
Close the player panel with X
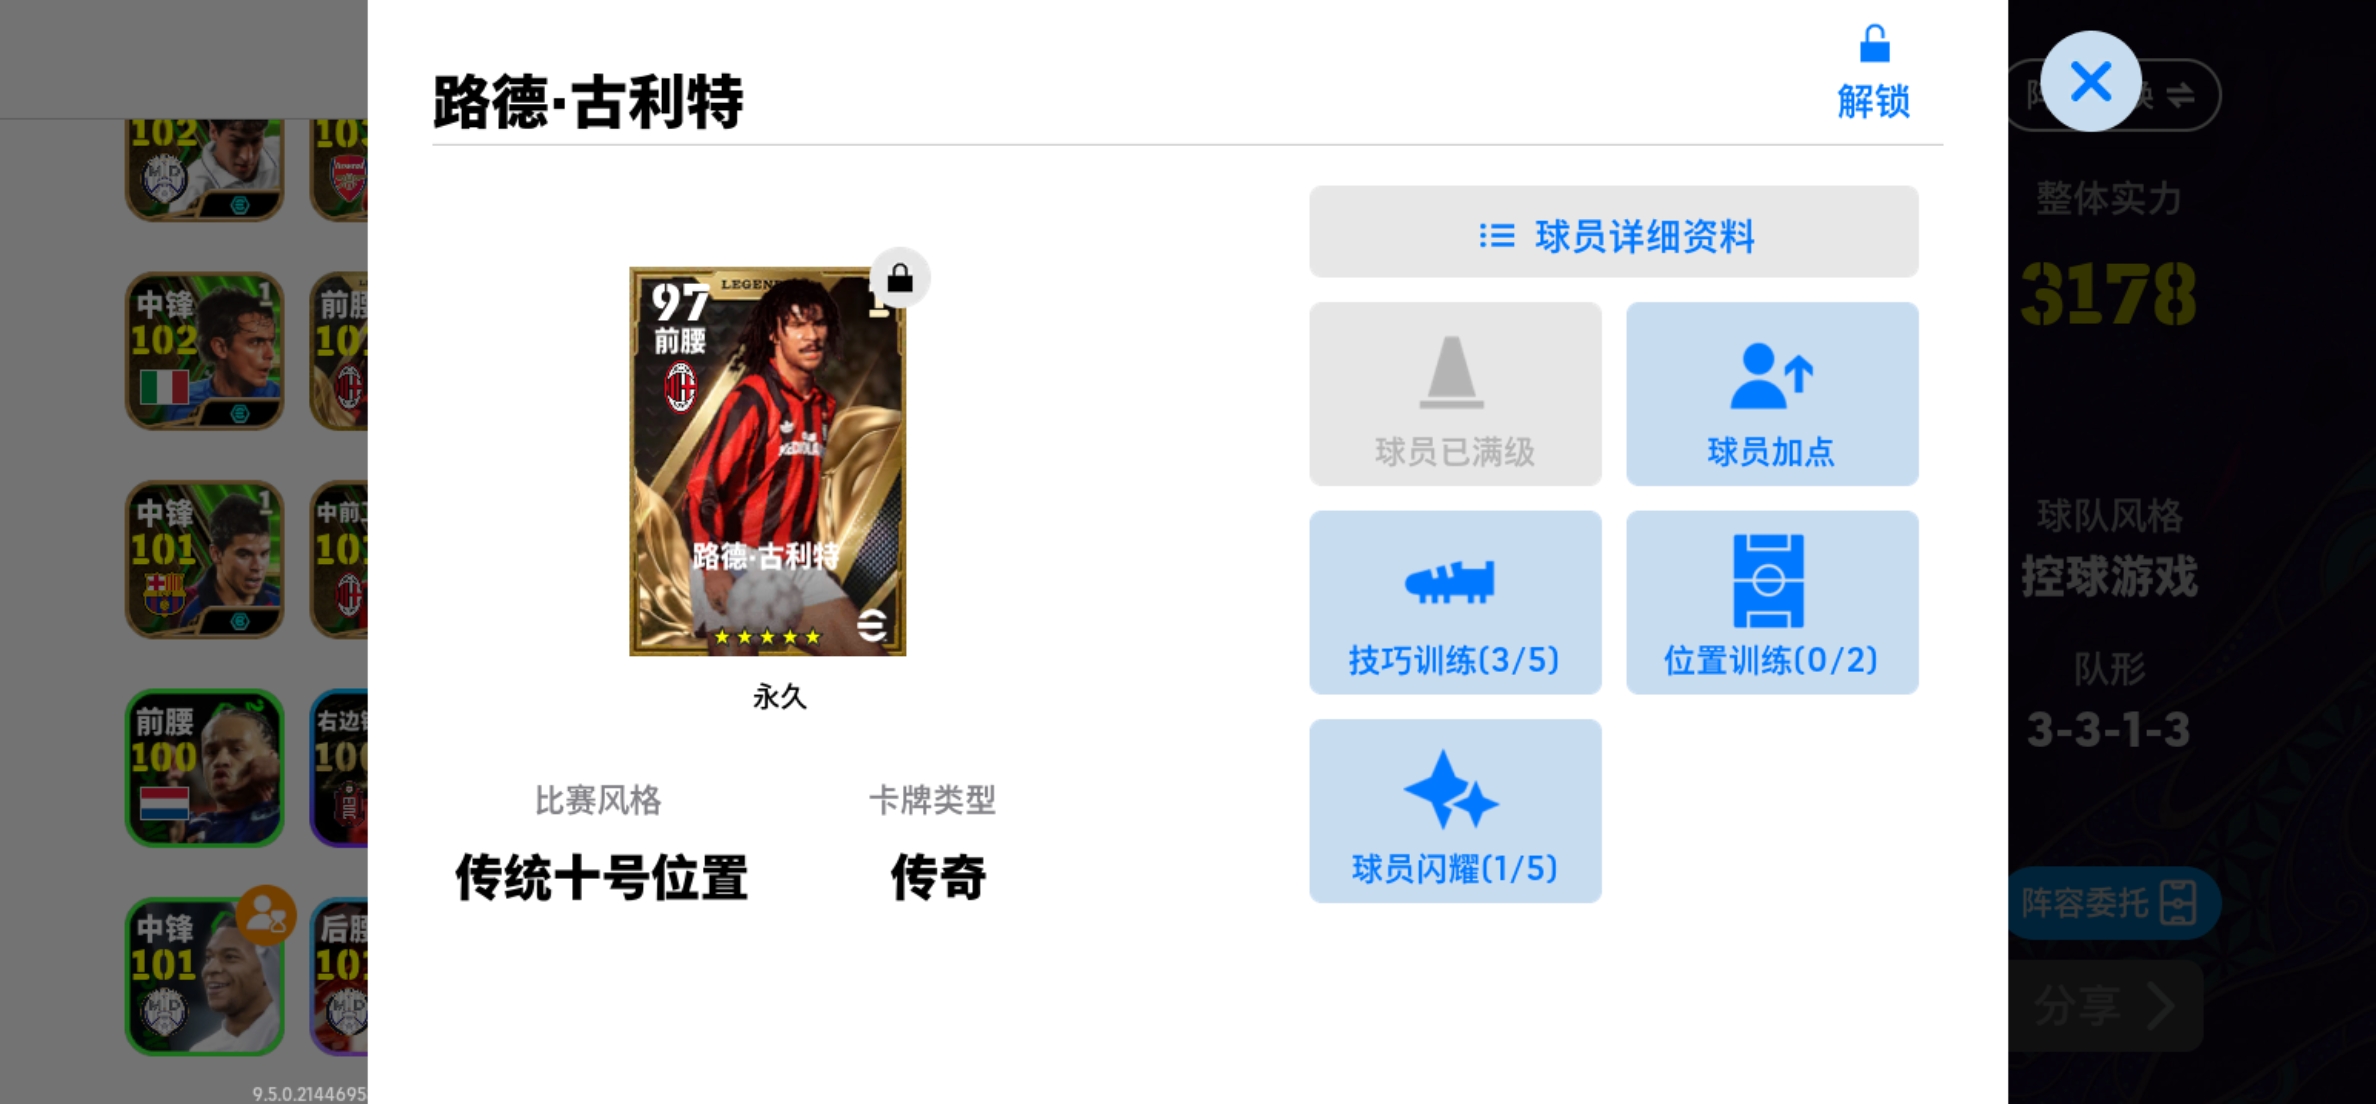[x=2091, y=81]
